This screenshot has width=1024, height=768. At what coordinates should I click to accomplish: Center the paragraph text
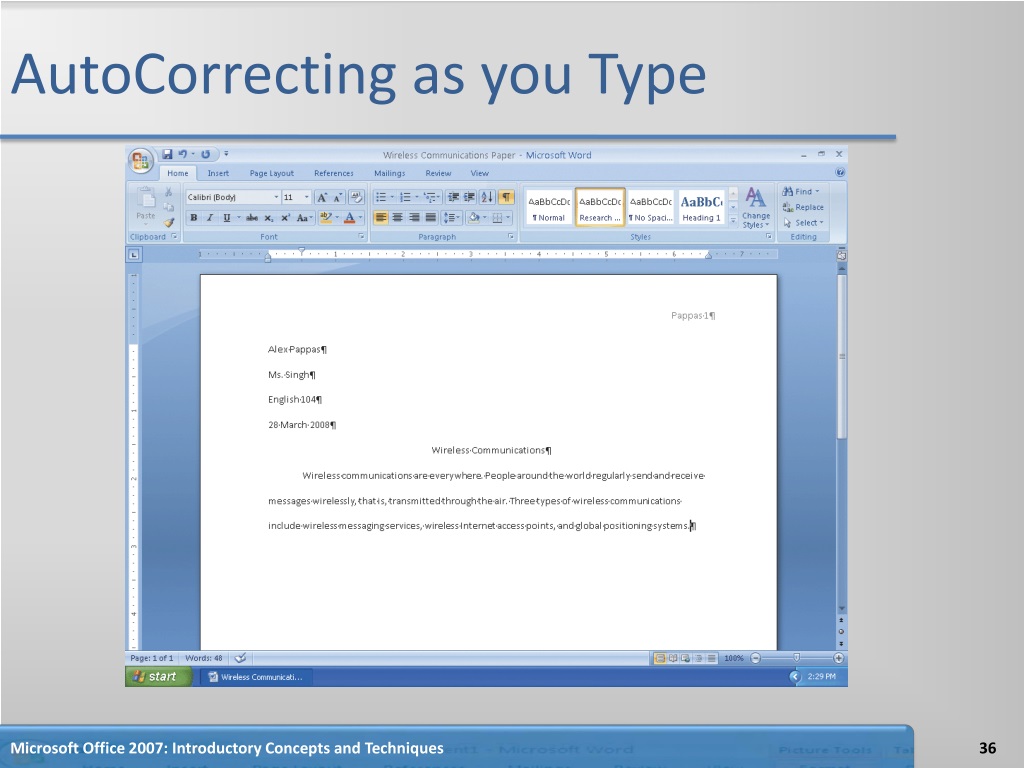click(x=397, y=217)
